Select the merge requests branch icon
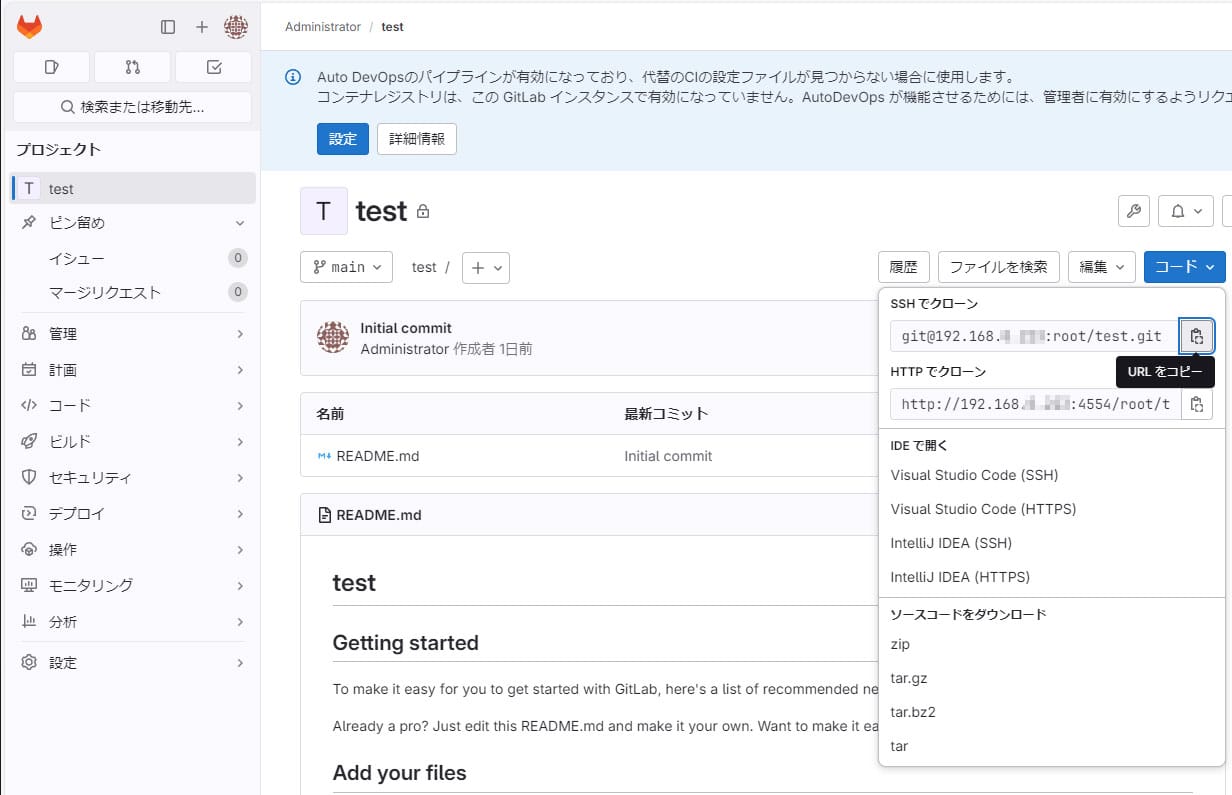1232x795 pixels. click(131, 66)
